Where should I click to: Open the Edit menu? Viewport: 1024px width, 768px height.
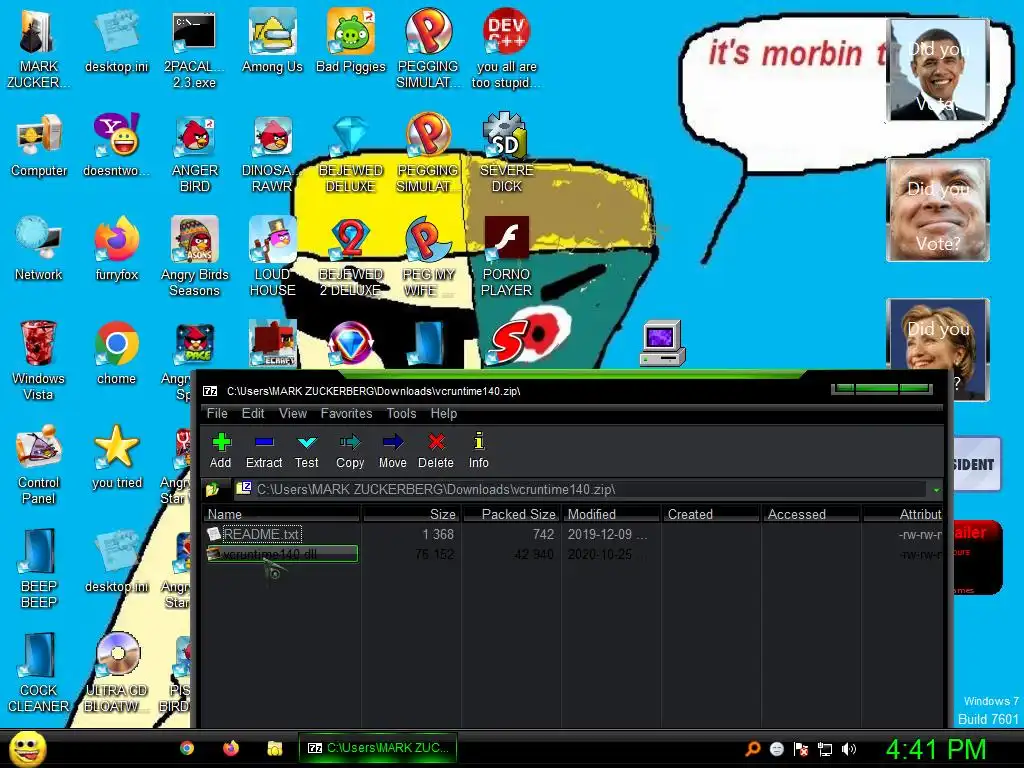(253, 413)
